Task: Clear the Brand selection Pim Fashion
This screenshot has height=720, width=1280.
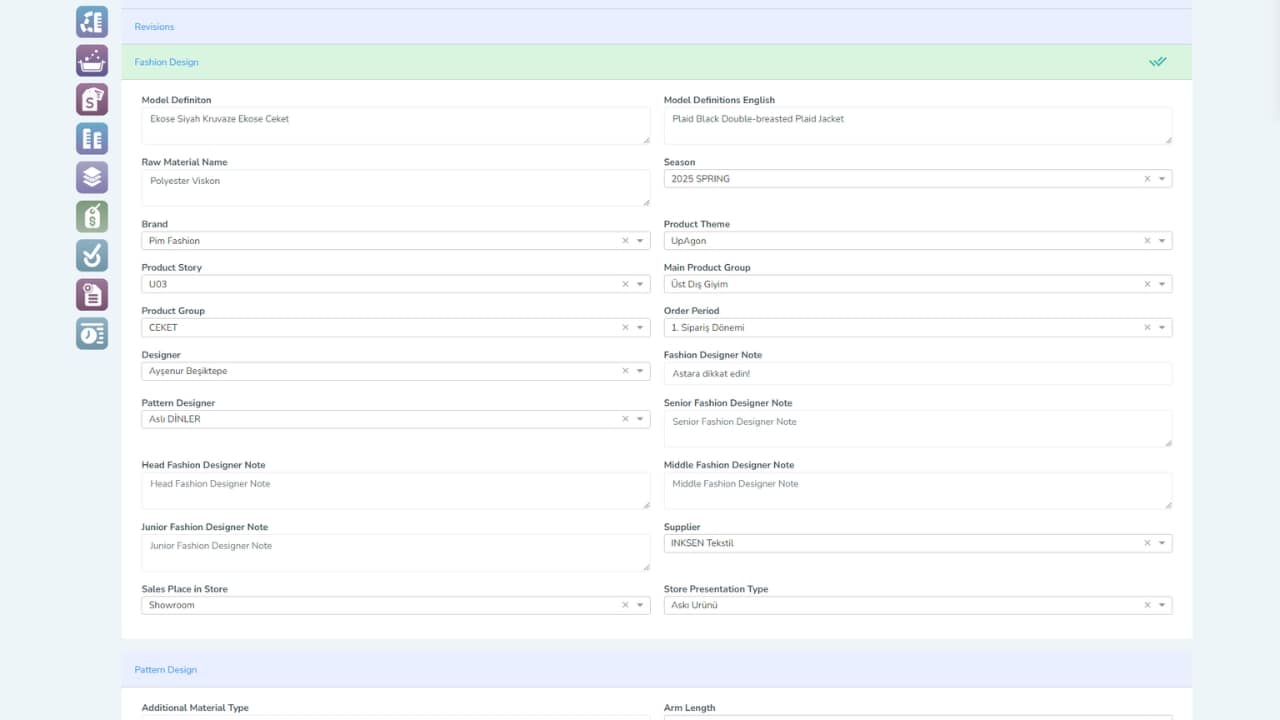Action: (x=625, y=241)
